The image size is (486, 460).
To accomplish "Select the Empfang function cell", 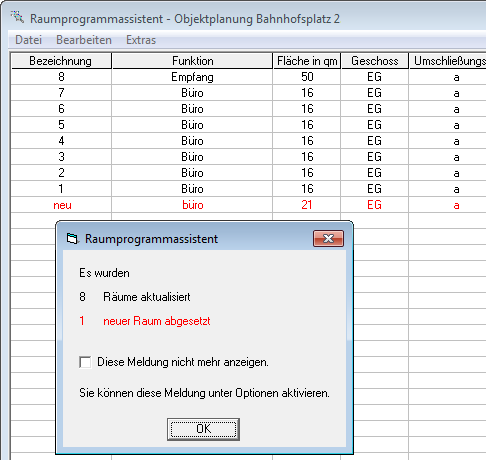I will coord(192,77).
